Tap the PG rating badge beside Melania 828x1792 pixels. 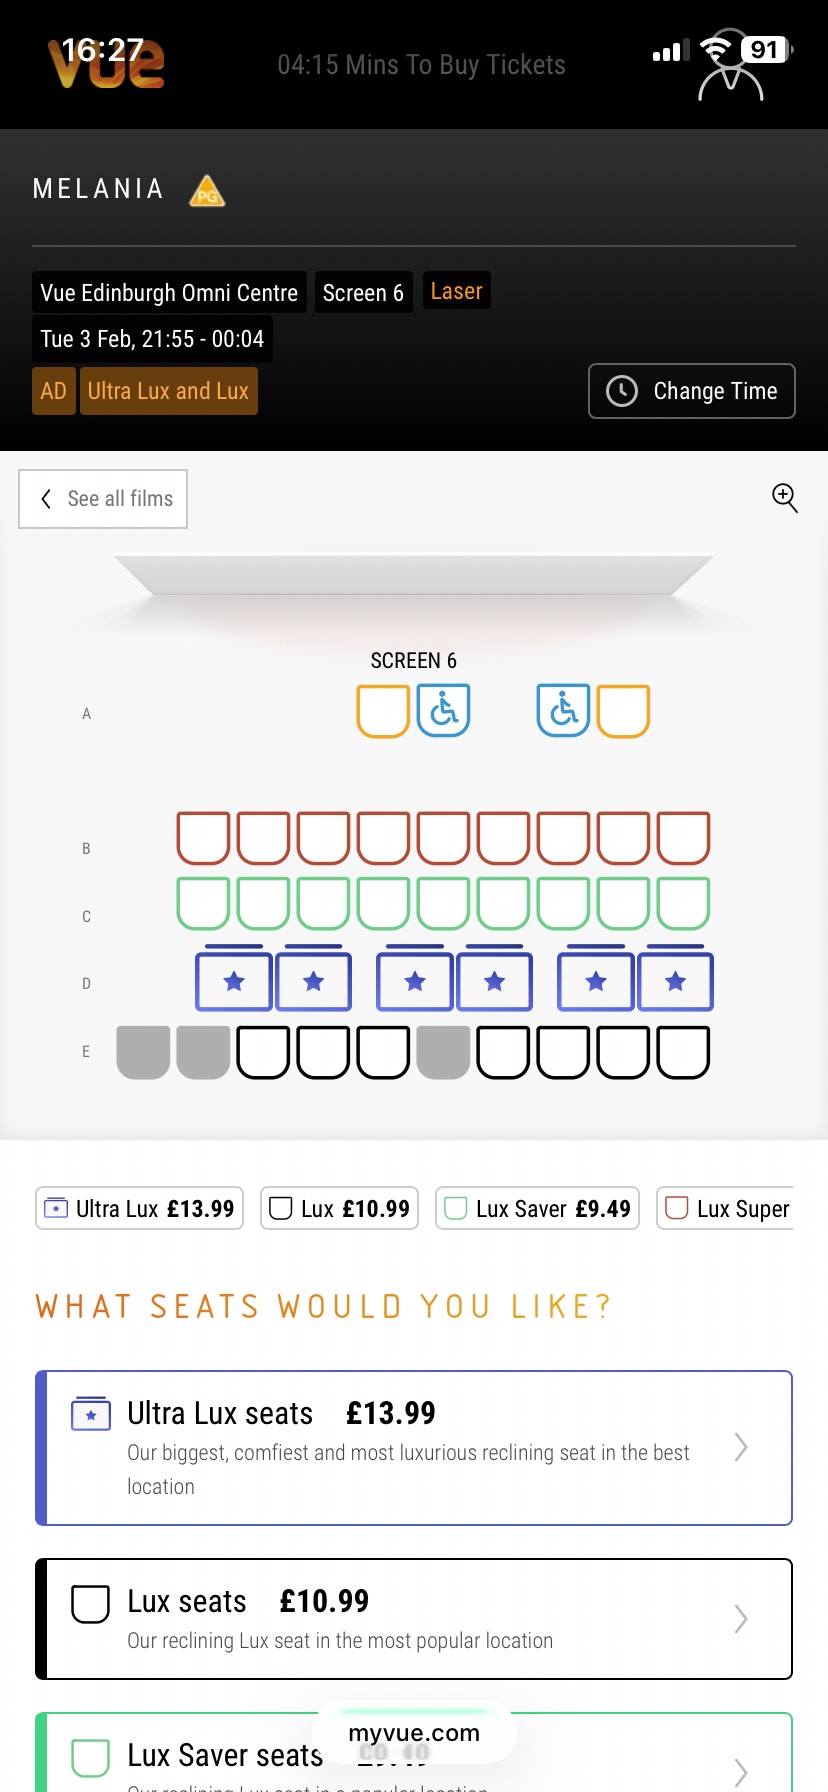[x=207, y=191]
